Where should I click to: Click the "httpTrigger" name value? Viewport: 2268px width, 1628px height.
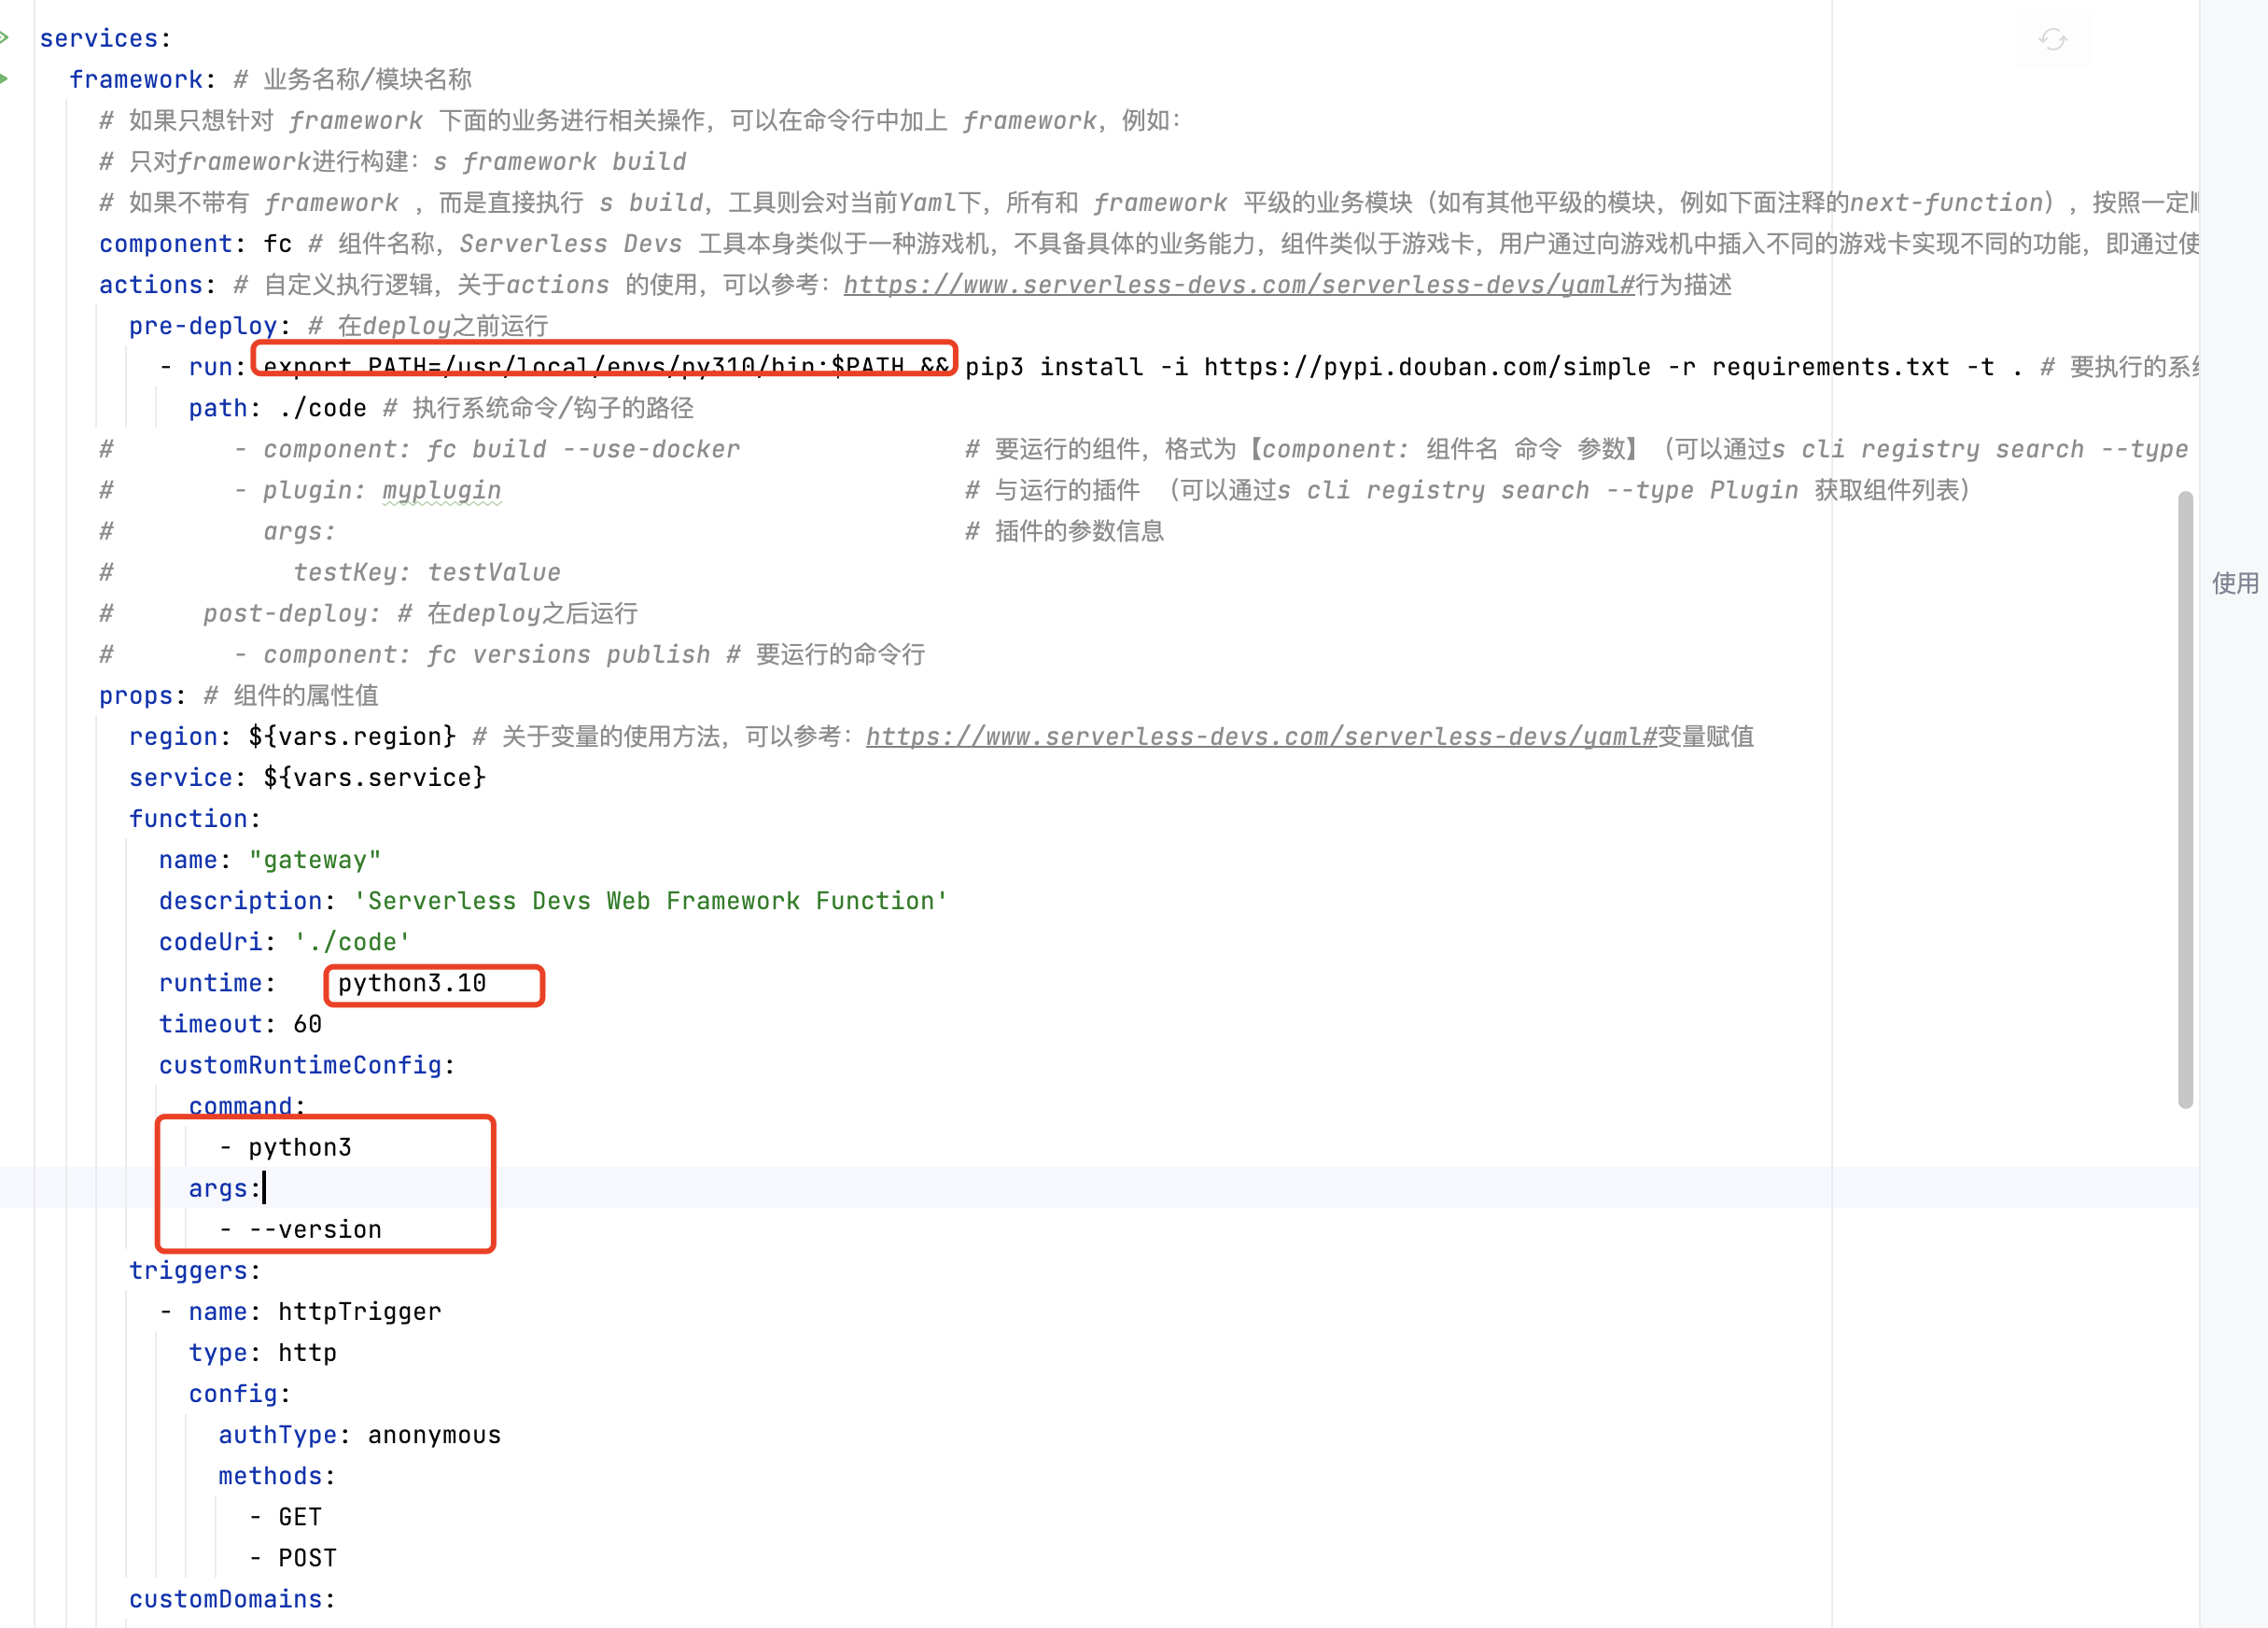pos(360,1311)
